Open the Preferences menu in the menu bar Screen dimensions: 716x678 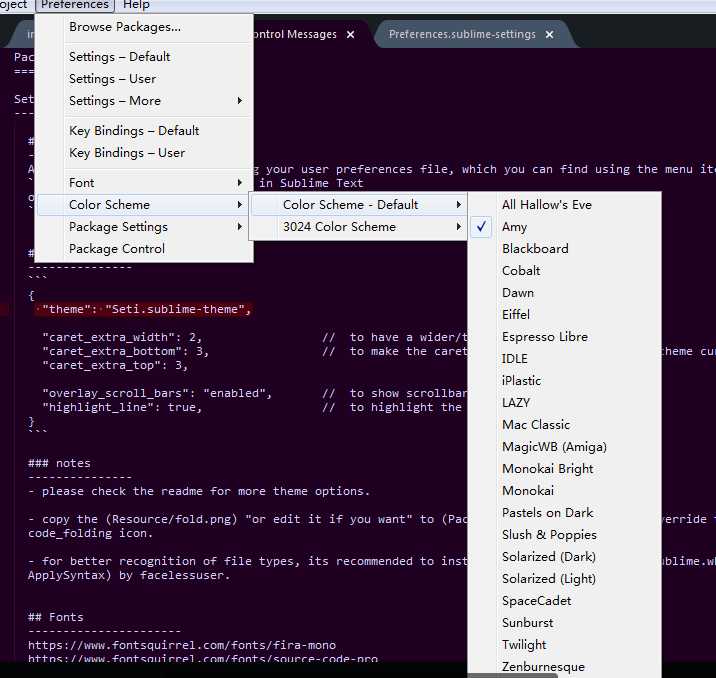coord(75,5)
